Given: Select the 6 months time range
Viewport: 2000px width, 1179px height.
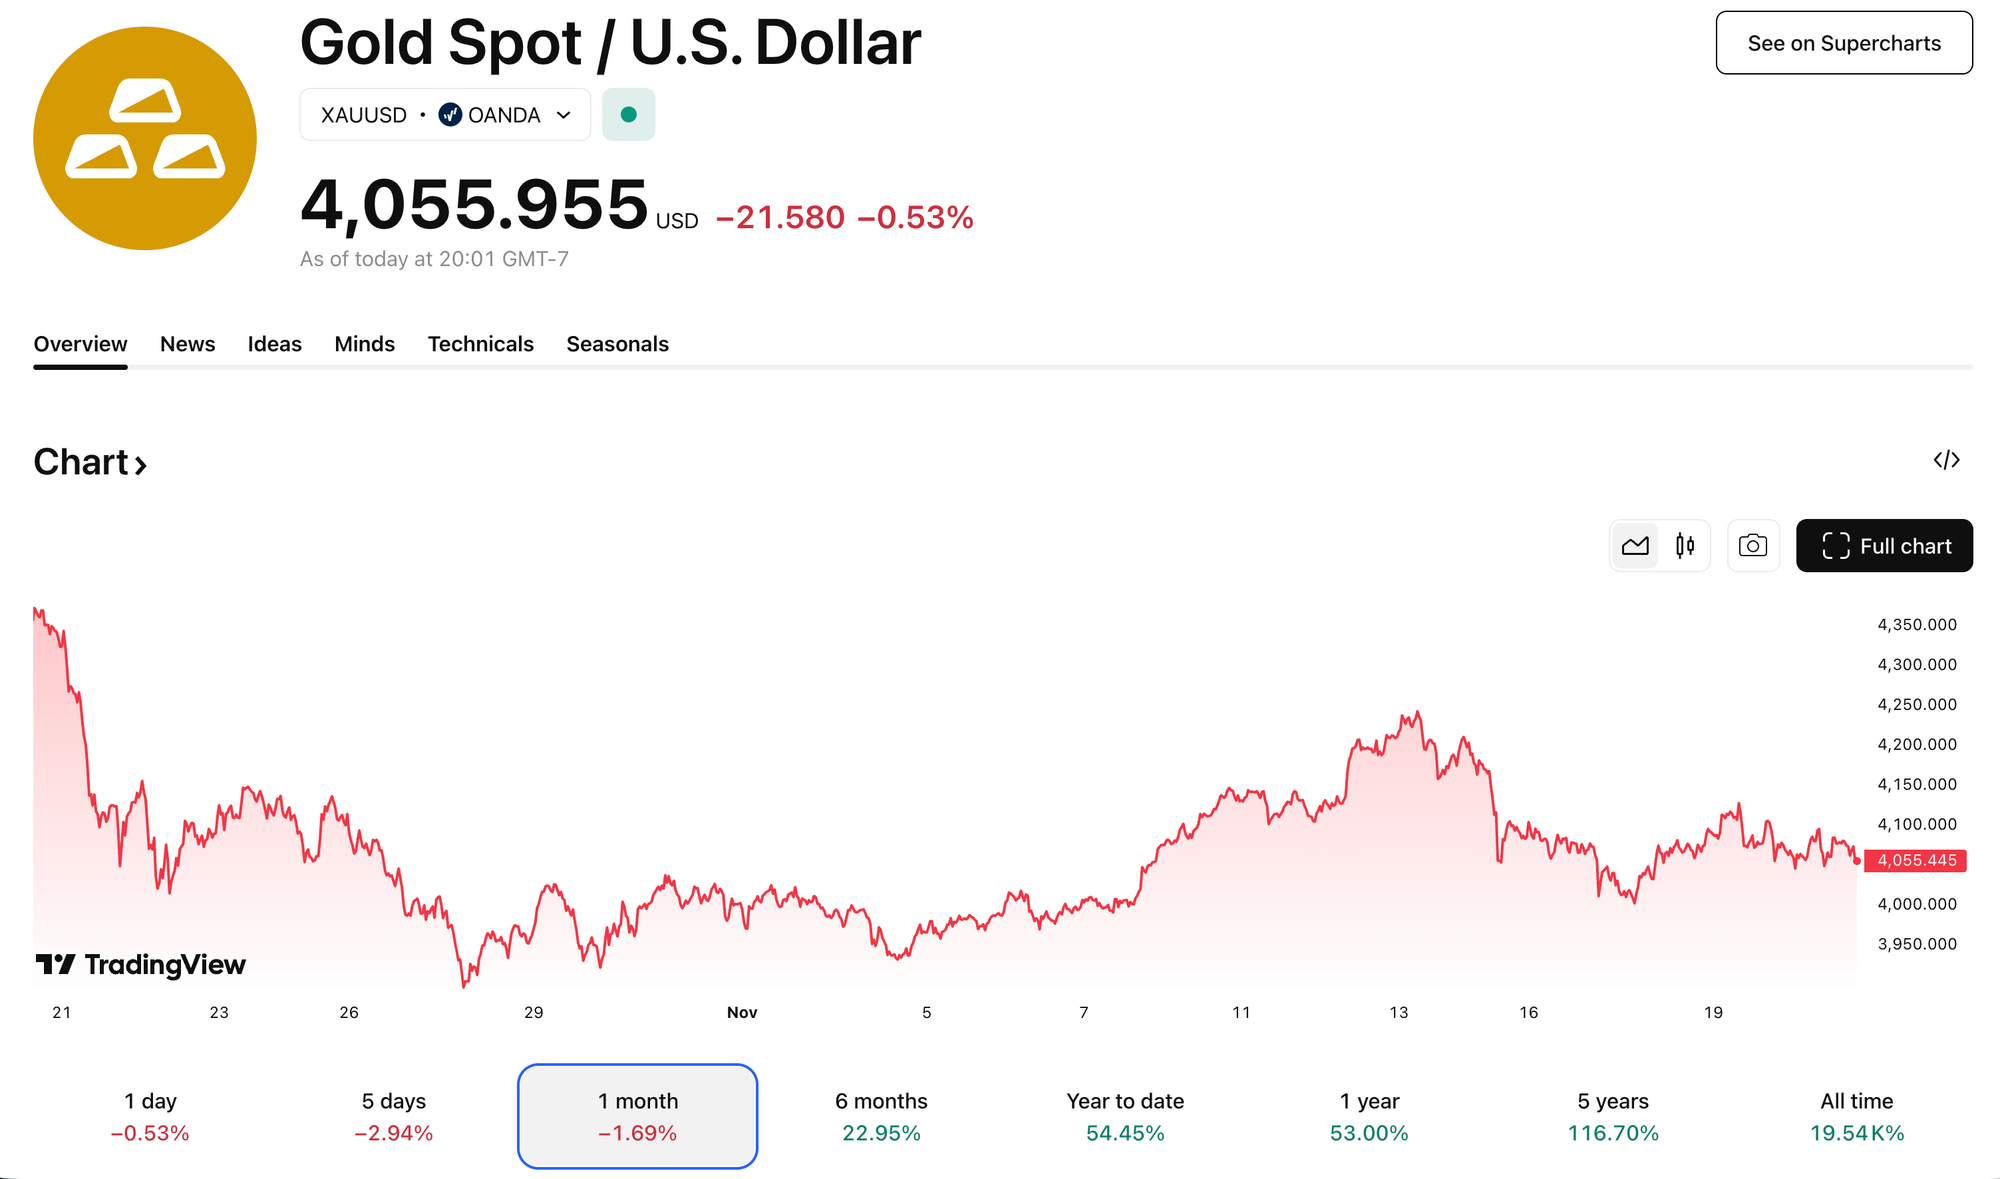Looking at the screenshot, I should [881, 1116].
